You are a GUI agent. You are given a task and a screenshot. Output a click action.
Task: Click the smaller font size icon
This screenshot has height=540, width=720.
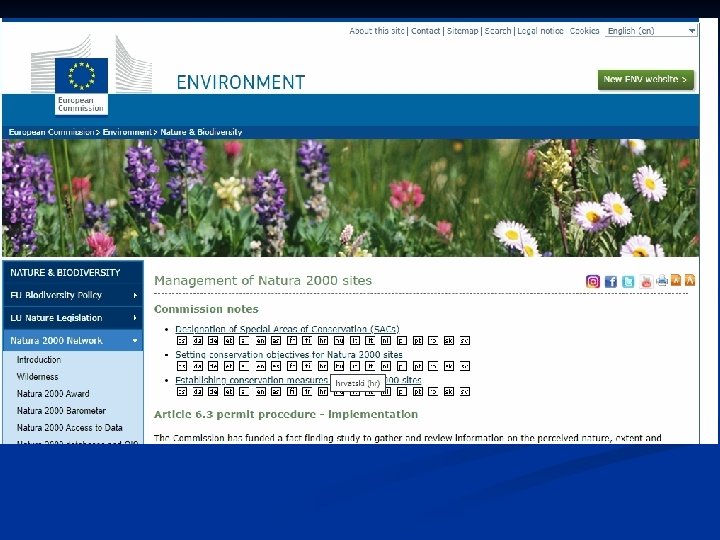(x=676, y=280)
